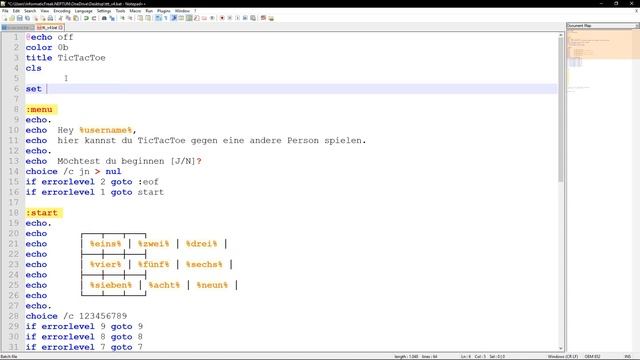Click the Copy toolbar icon
This screenshot has height=360, width=640.
point(68,18)
